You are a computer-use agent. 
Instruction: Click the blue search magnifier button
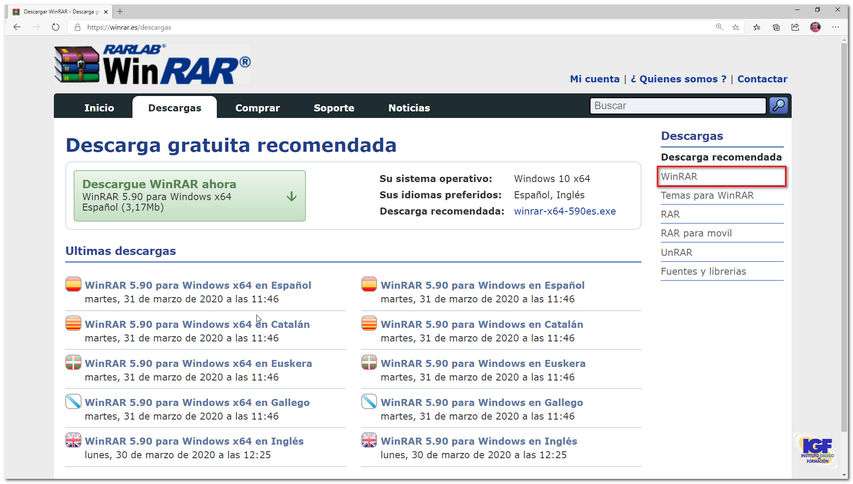779,106
